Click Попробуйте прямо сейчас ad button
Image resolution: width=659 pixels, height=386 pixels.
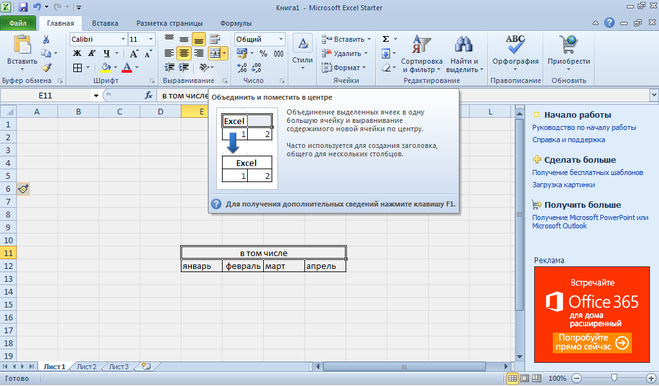[592, 342]
